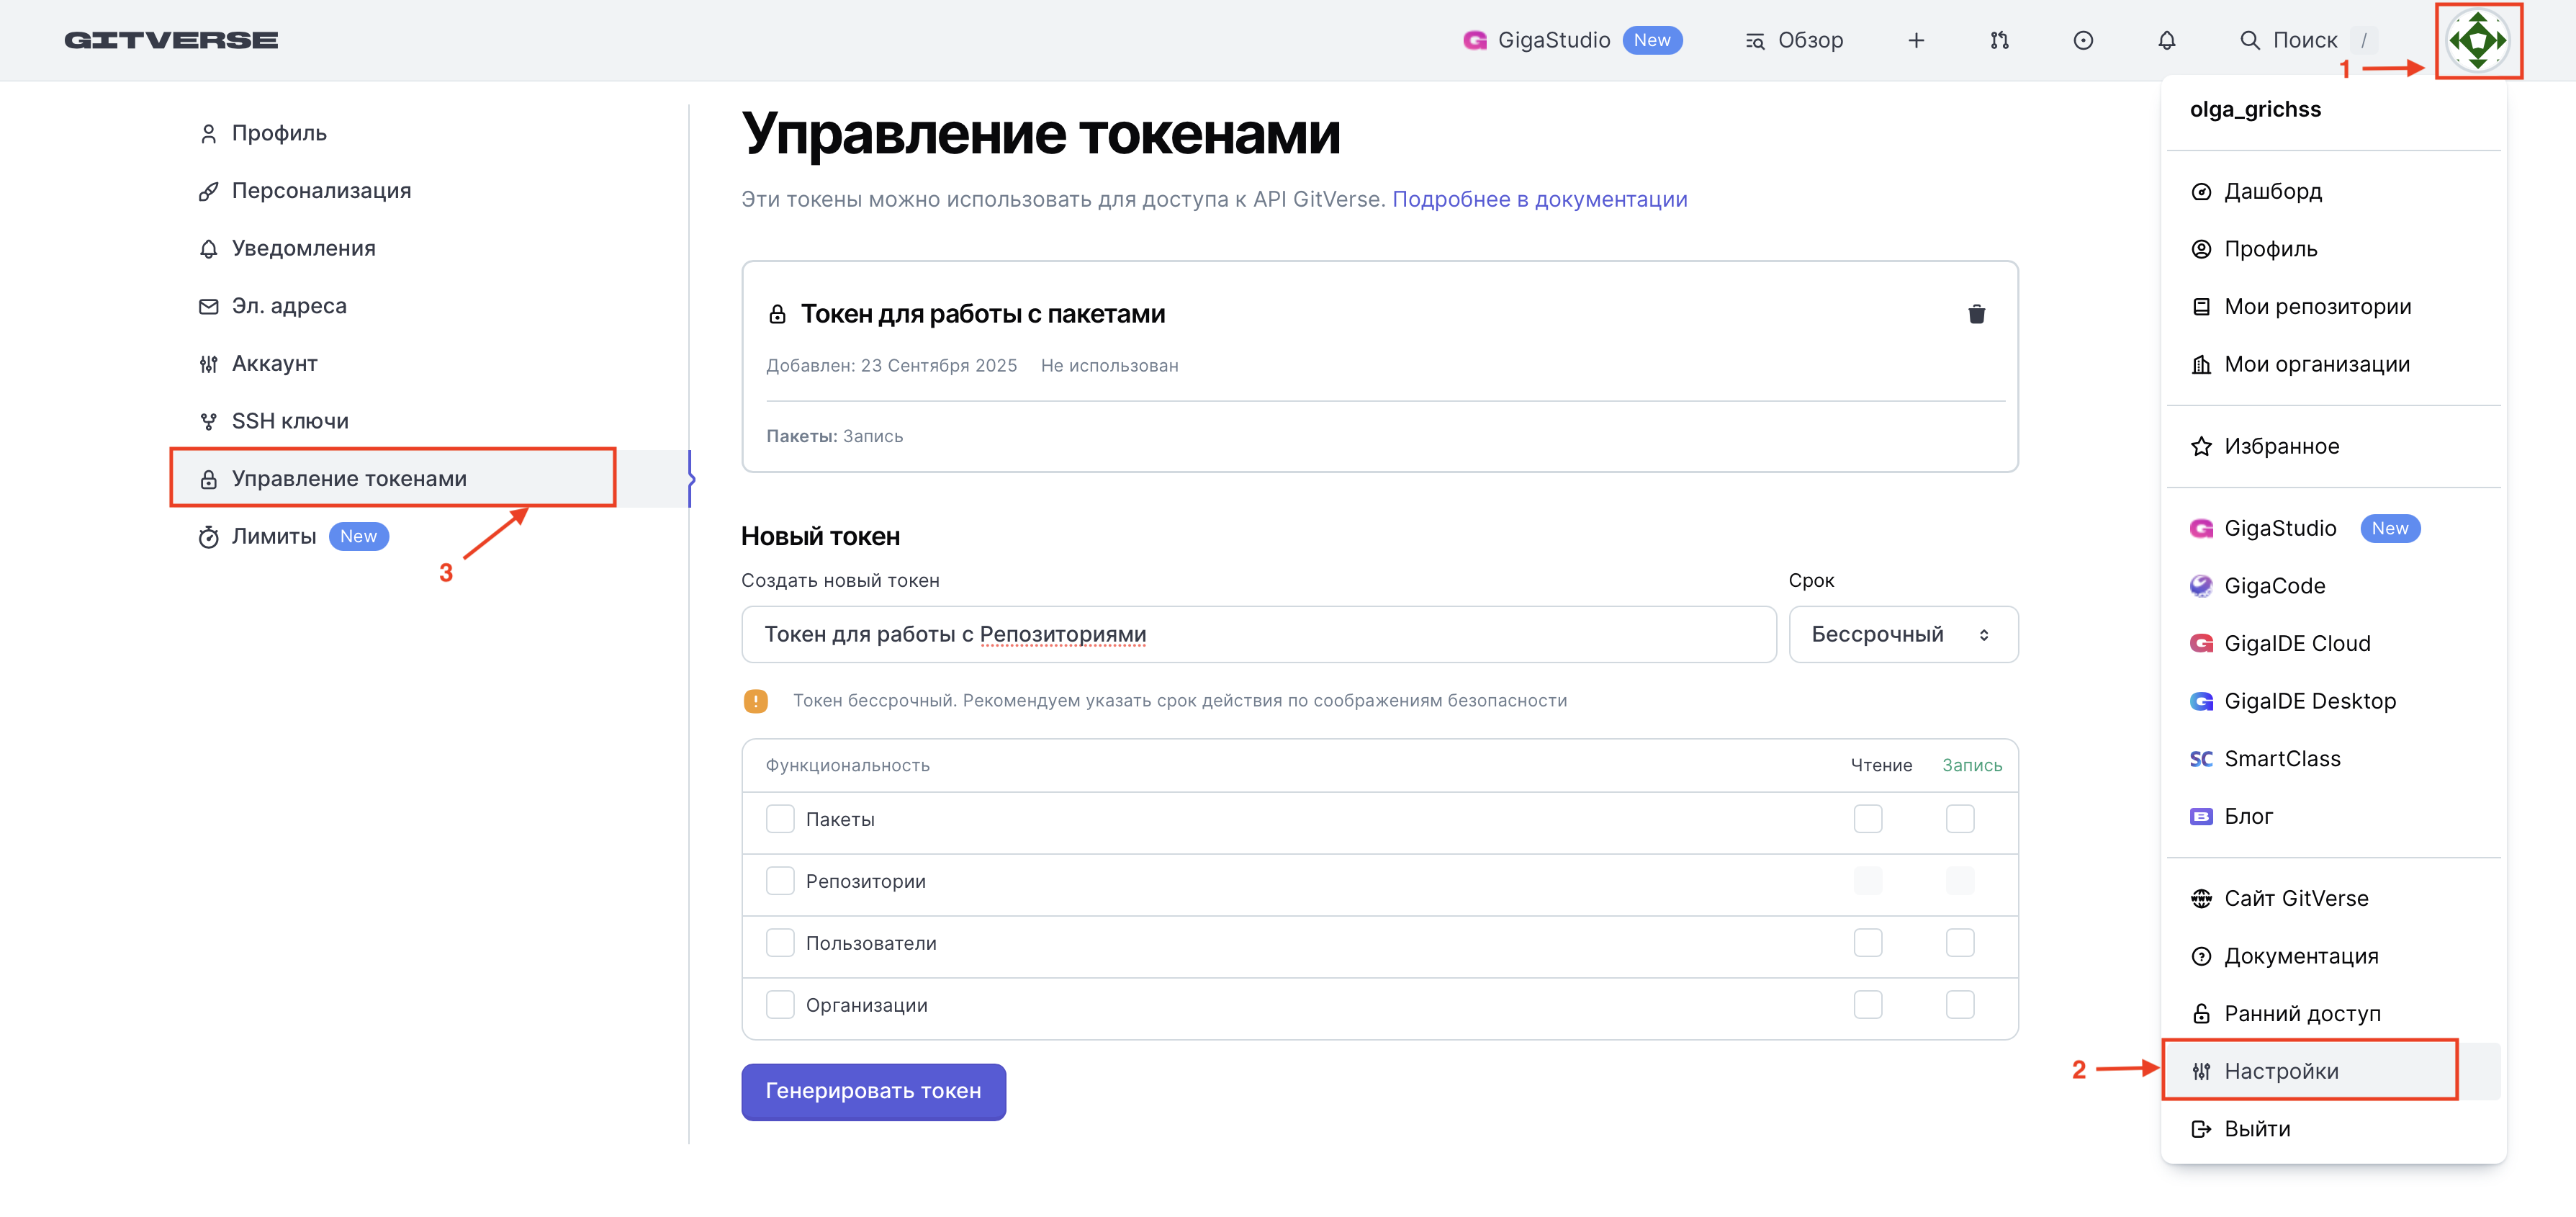Screen dimensions: 2576x1217
Task: Select SSH ключи in settings sidebar
Action: 290,421
